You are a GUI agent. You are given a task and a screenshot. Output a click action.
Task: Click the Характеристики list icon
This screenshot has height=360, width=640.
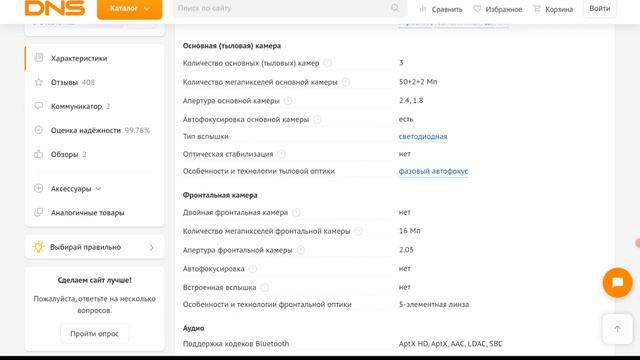click(39, 58)
